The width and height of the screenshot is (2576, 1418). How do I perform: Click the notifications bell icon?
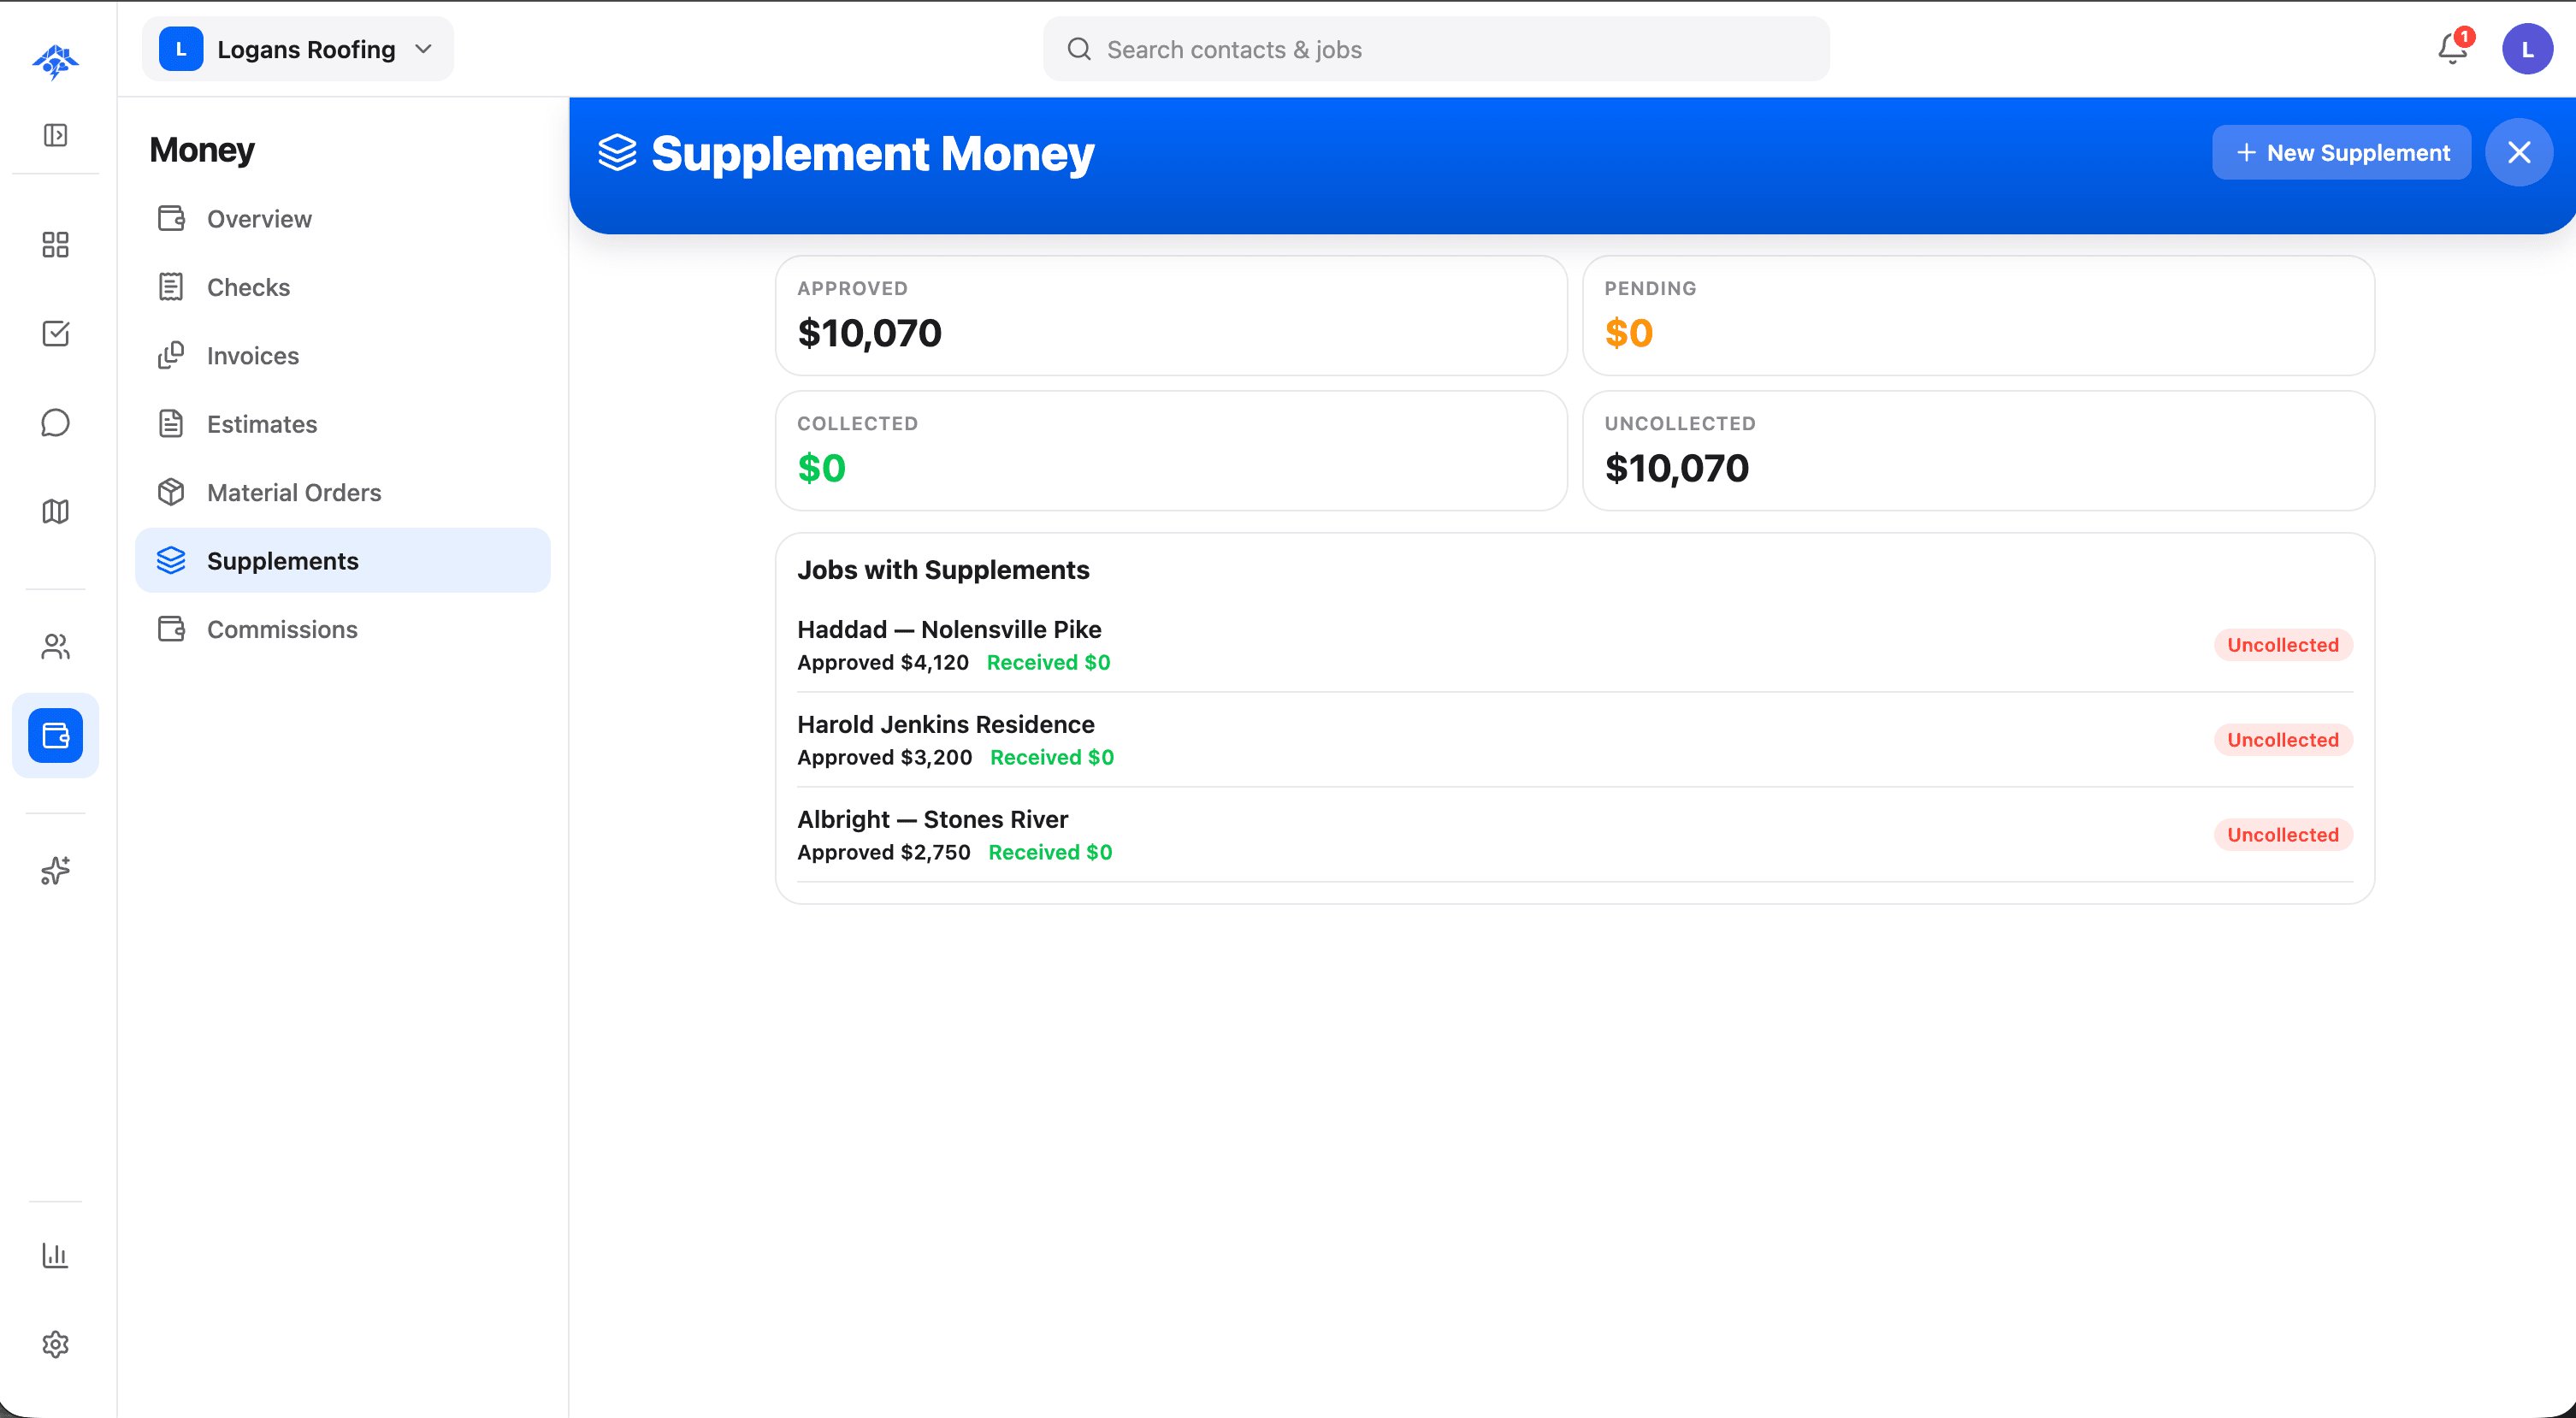tap(2452, 49)
